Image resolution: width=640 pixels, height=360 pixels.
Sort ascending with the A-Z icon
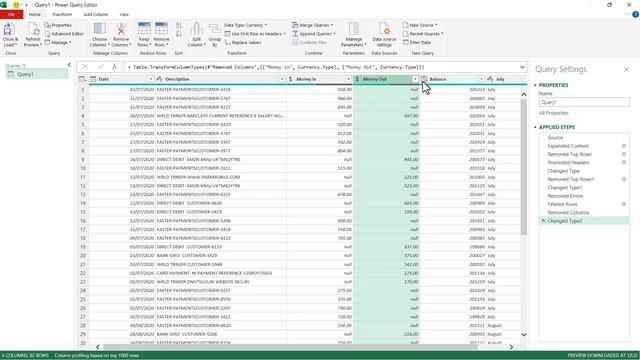[179, 25]
